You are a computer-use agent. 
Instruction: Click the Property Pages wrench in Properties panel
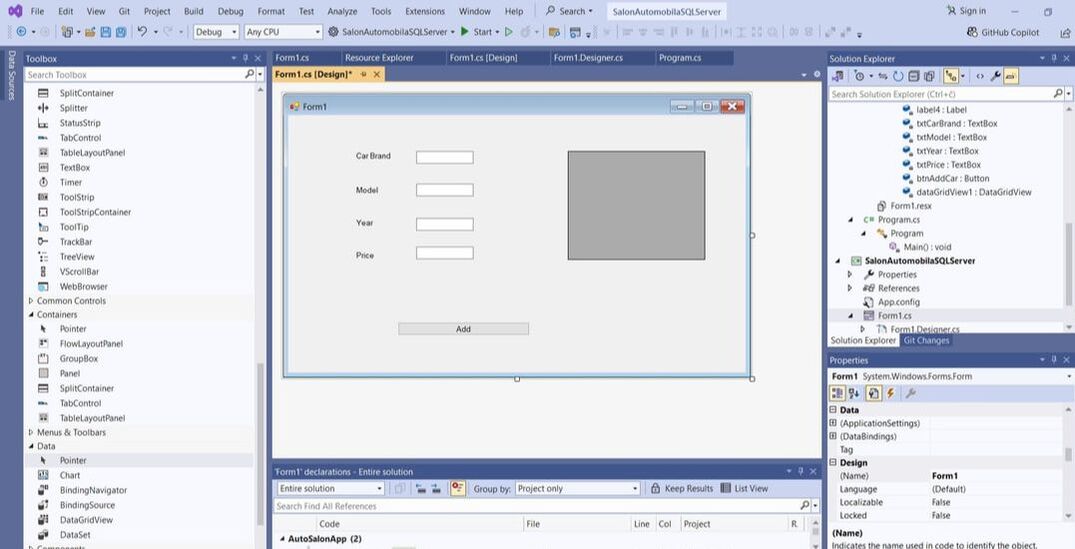pos(910,393)
